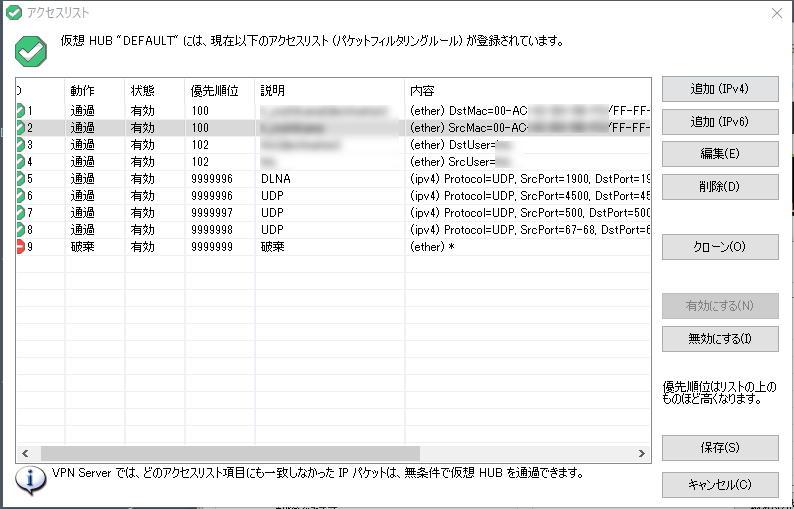Click the title bar access list icon
794x509 pixels.
(13, 13)
